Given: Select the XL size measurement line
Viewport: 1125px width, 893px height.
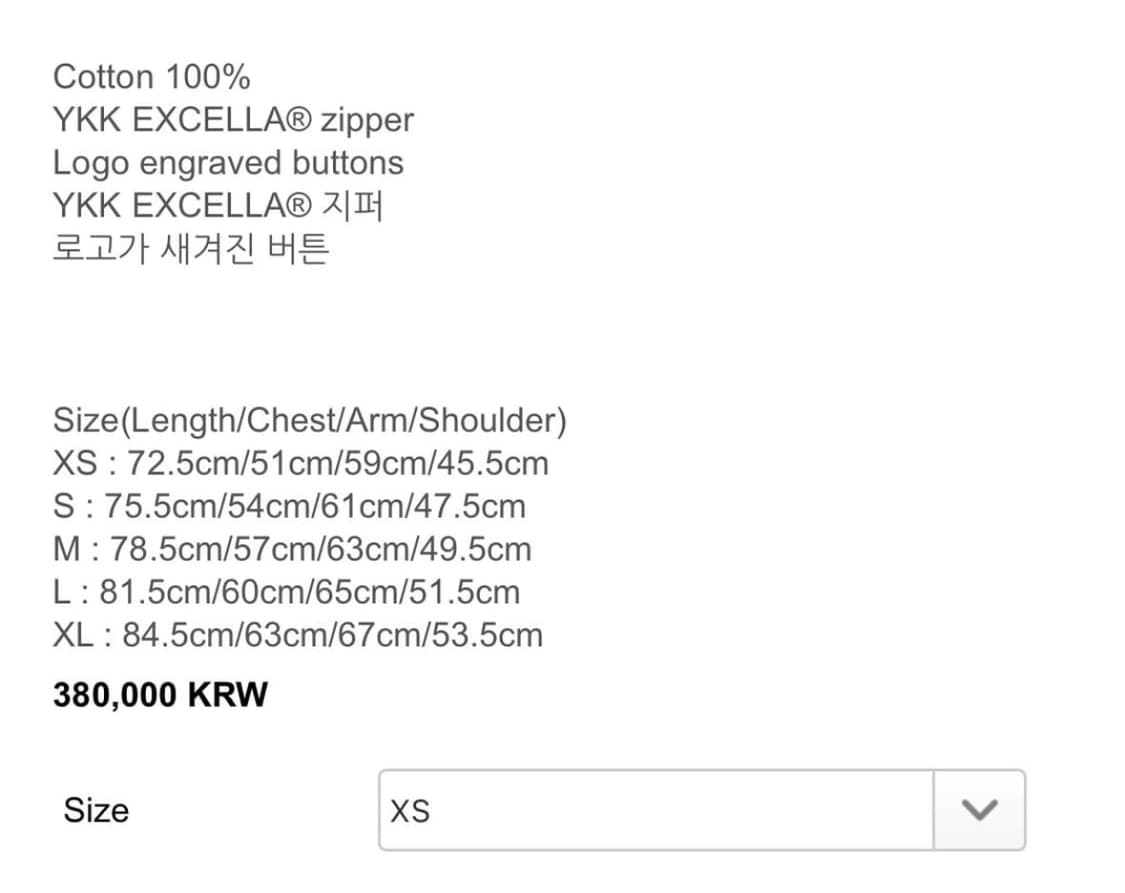Looking at the screenshot, I should coord(298,634).
